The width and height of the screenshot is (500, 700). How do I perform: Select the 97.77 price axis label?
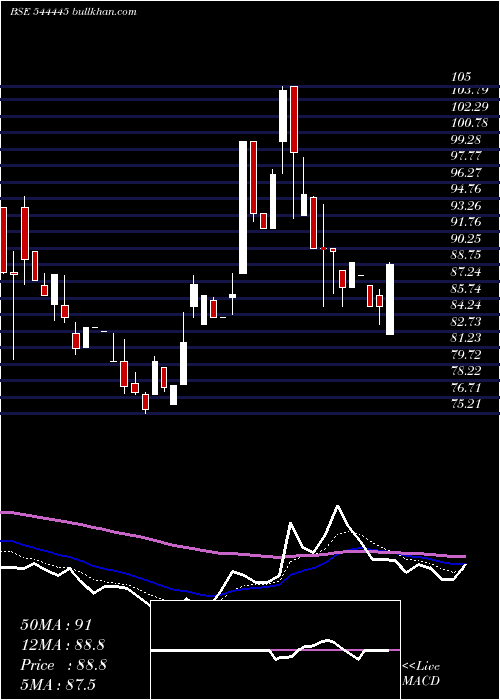point(466,156)
